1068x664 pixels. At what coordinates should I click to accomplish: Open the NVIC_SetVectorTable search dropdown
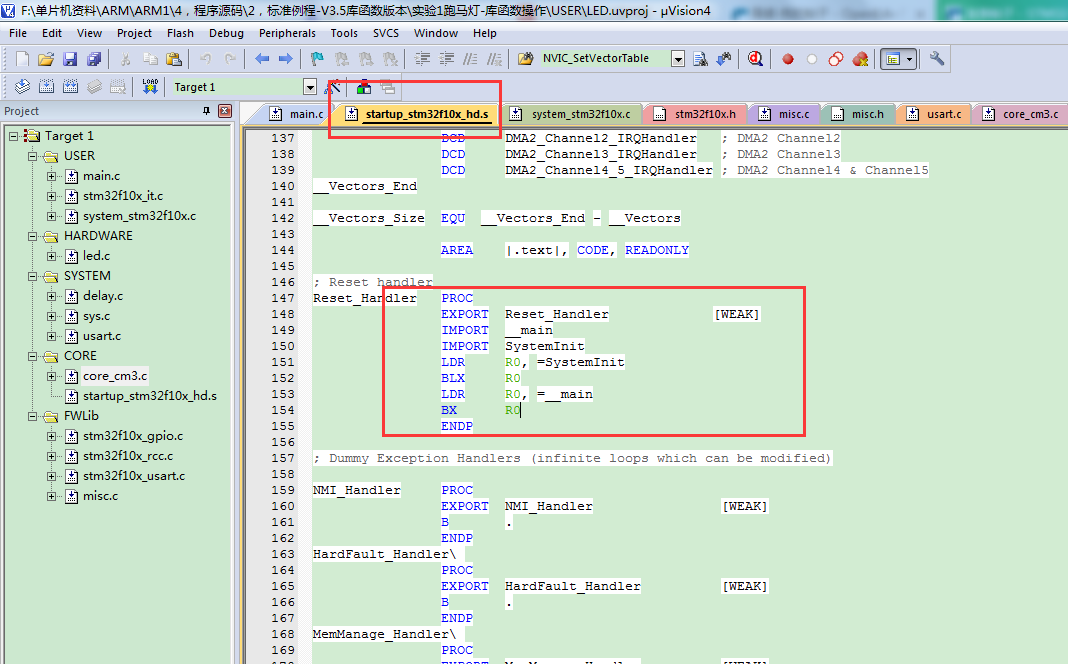click(x=678, y=59)
